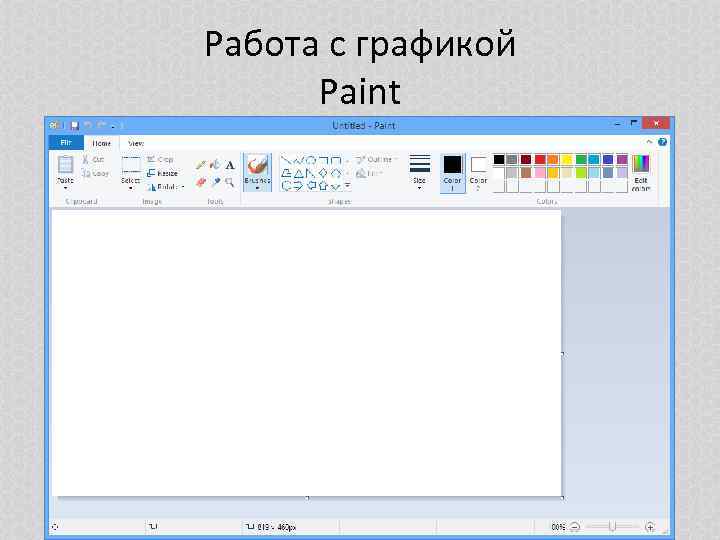Viewport: 720px width, 540px height.
Task: Choose the Triangle shape
Action: 298,173
